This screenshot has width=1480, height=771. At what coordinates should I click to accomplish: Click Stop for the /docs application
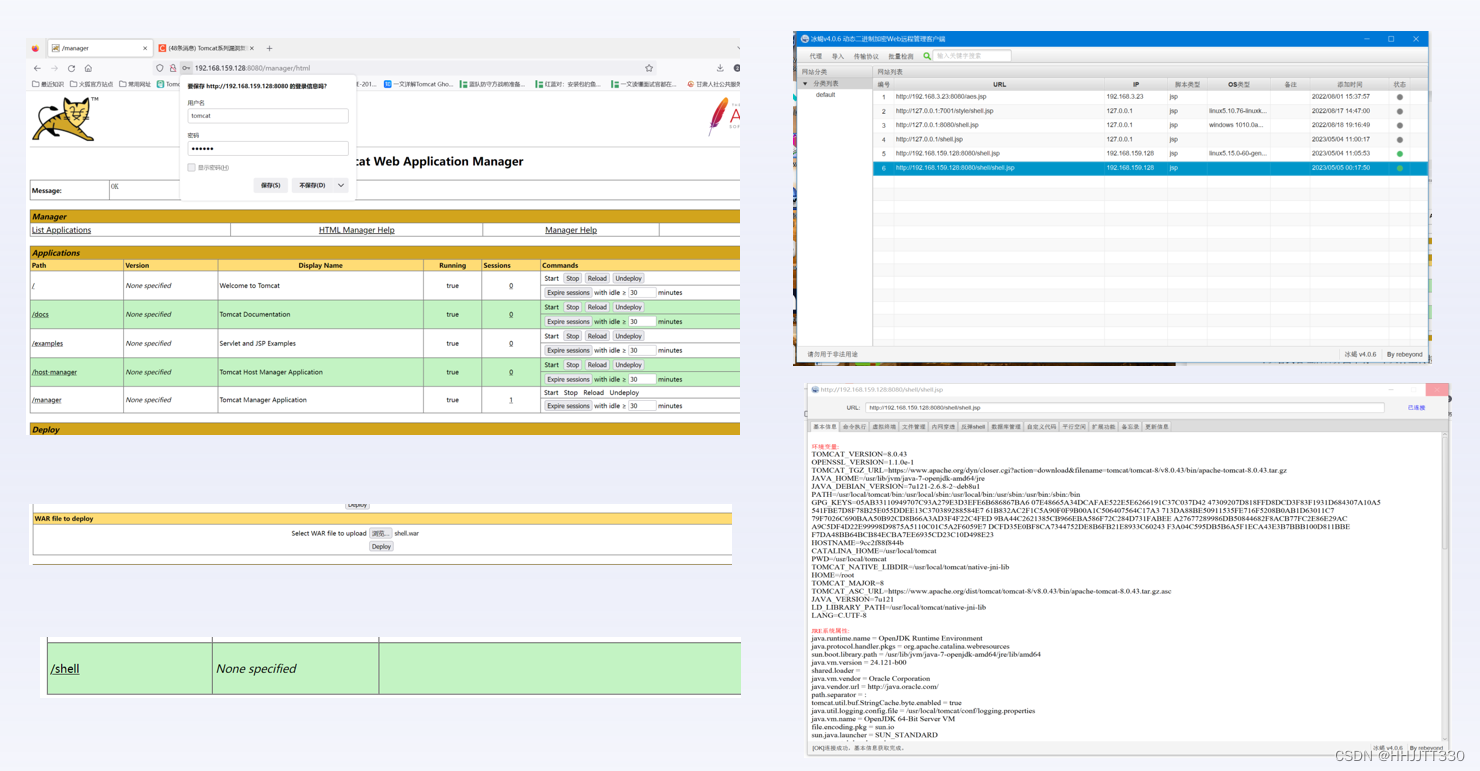pyautogui.click(x=572, y=307)
